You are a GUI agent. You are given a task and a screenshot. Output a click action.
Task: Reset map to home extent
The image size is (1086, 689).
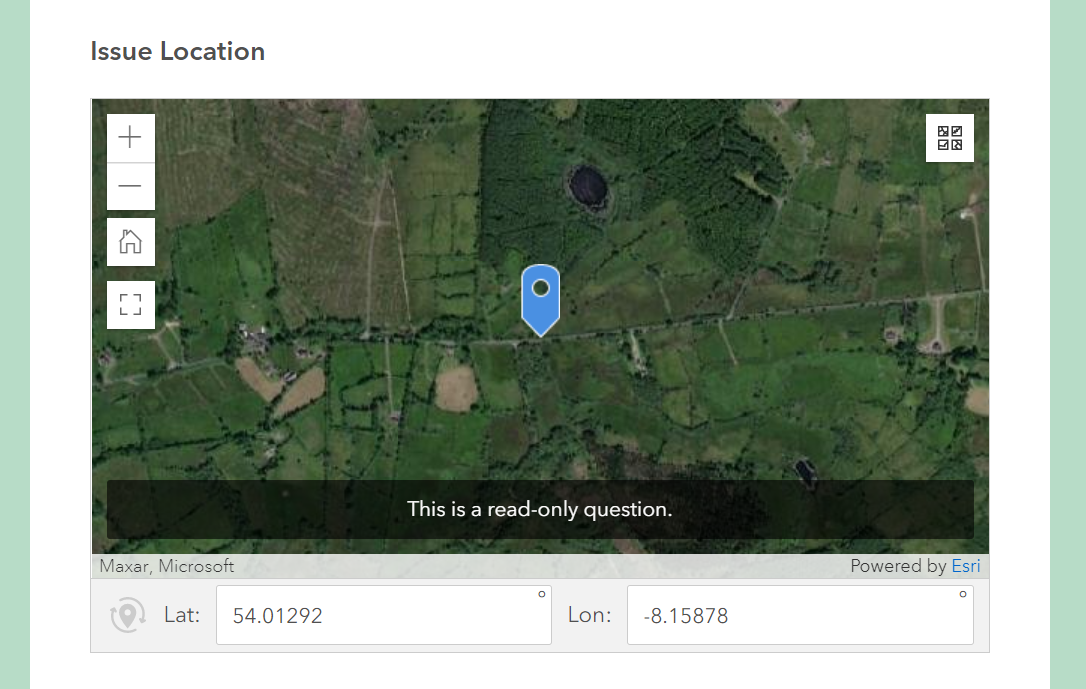tap(131, 242)
